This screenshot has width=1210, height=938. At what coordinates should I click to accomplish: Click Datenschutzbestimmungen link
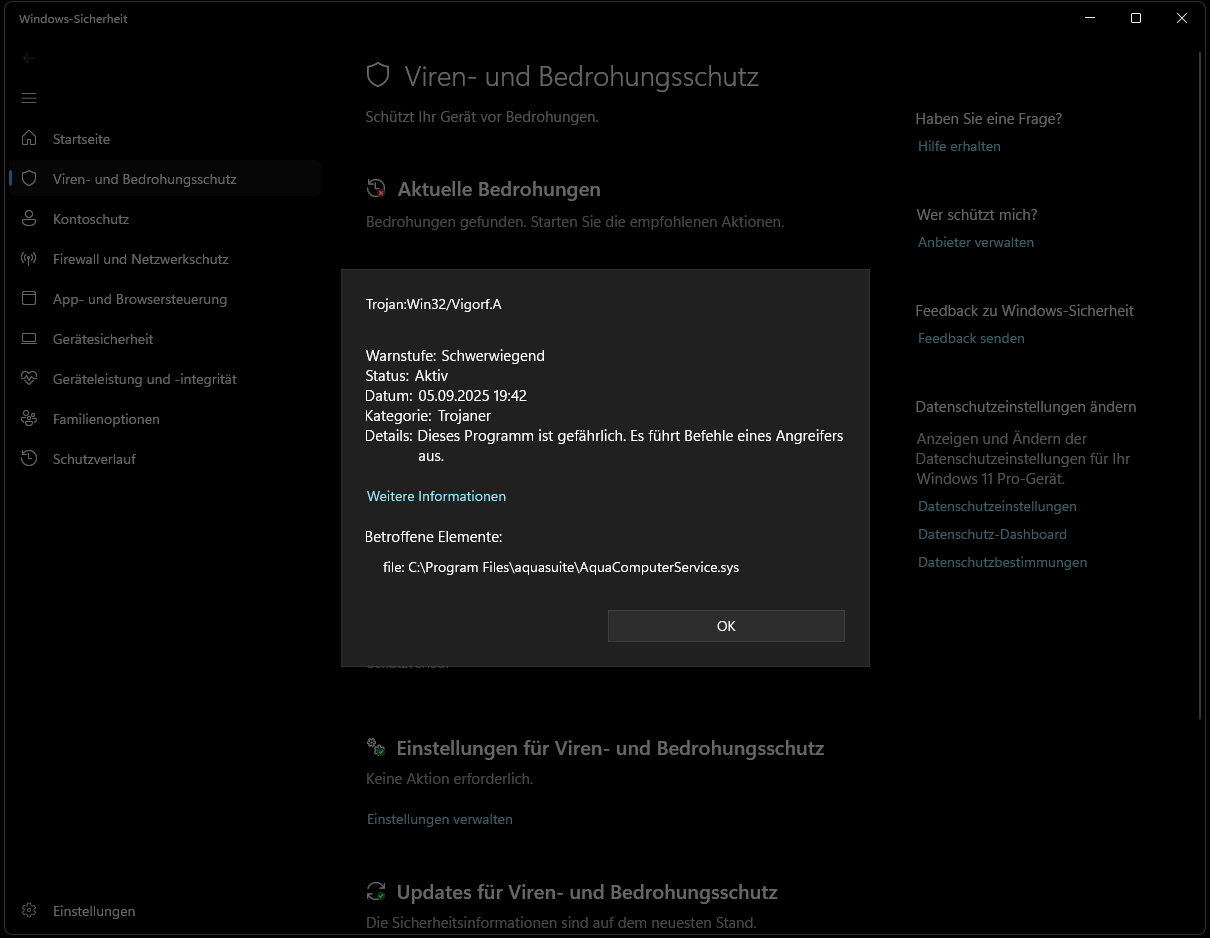pos(1002,562)
